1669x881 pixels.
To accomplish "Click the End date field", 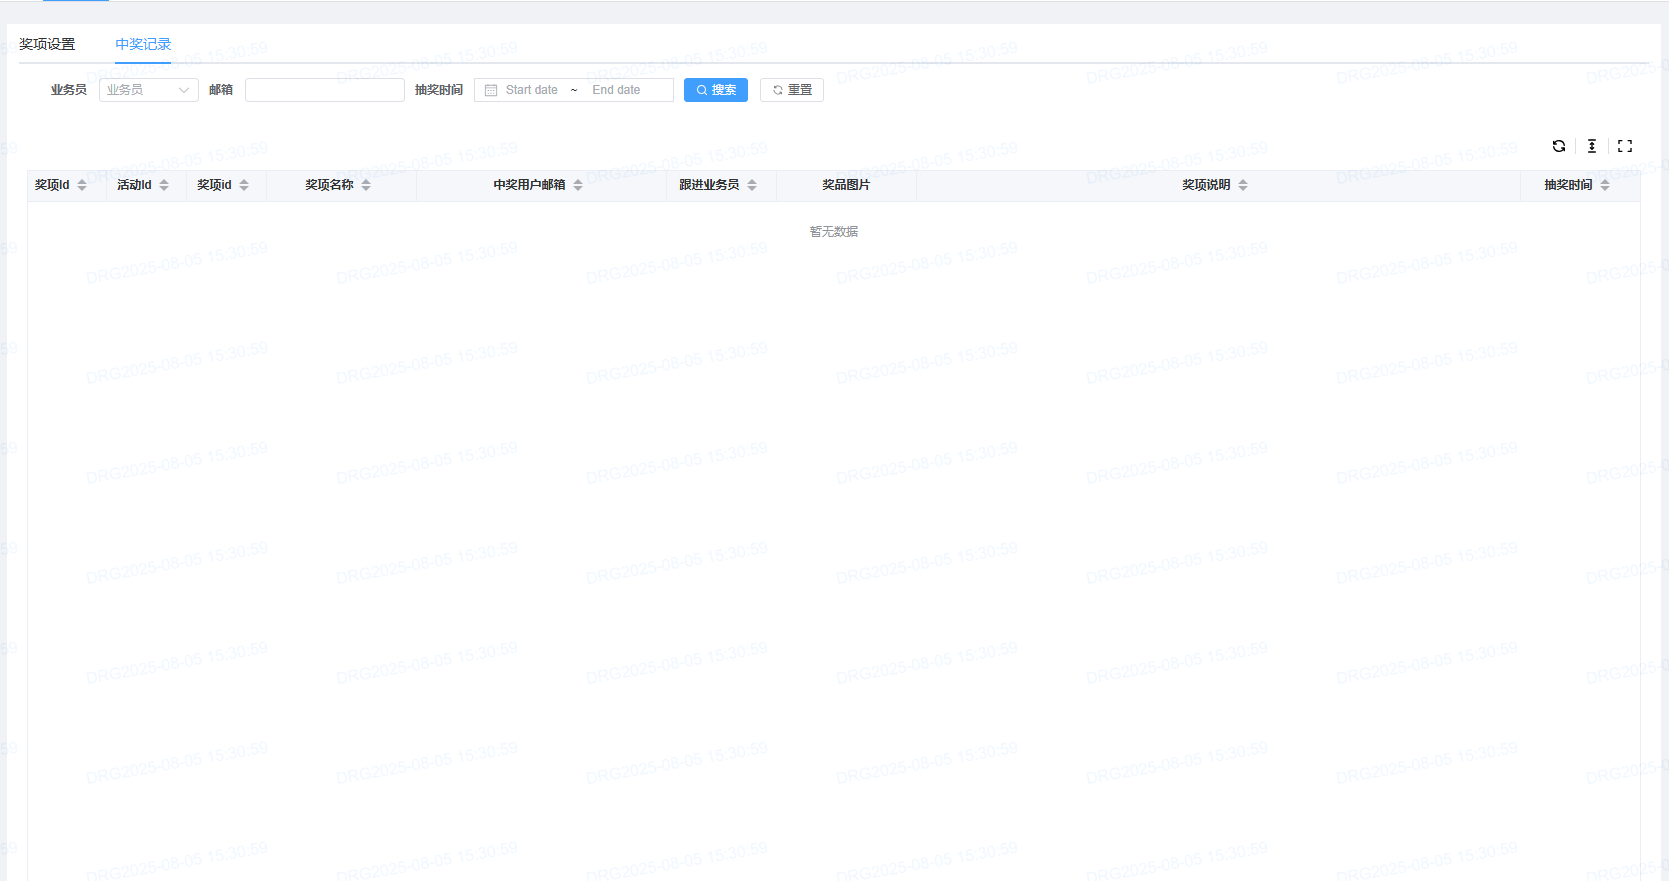I will click(x=616, y=90).
